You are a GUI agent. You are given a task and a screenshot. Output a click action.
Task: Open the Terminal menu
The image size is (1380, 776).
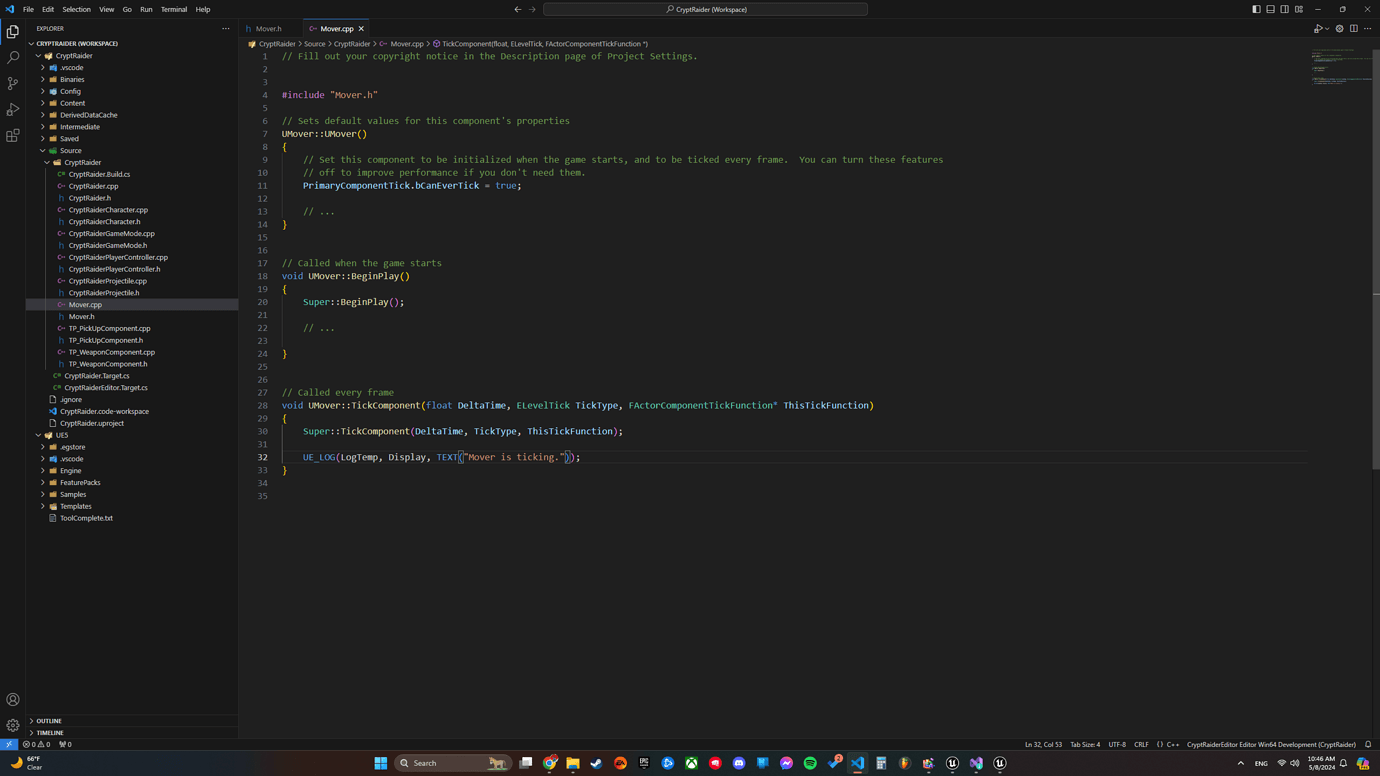point(173,9)
